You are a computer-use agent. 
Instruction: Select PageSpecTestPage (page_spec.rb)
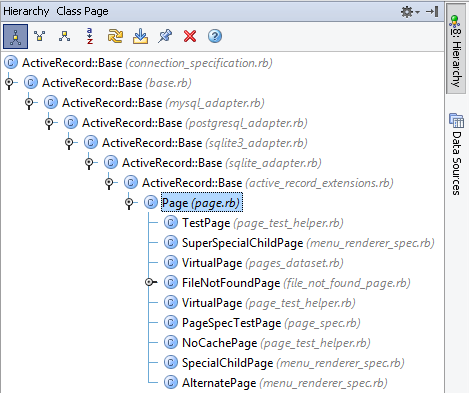point(262,323)
